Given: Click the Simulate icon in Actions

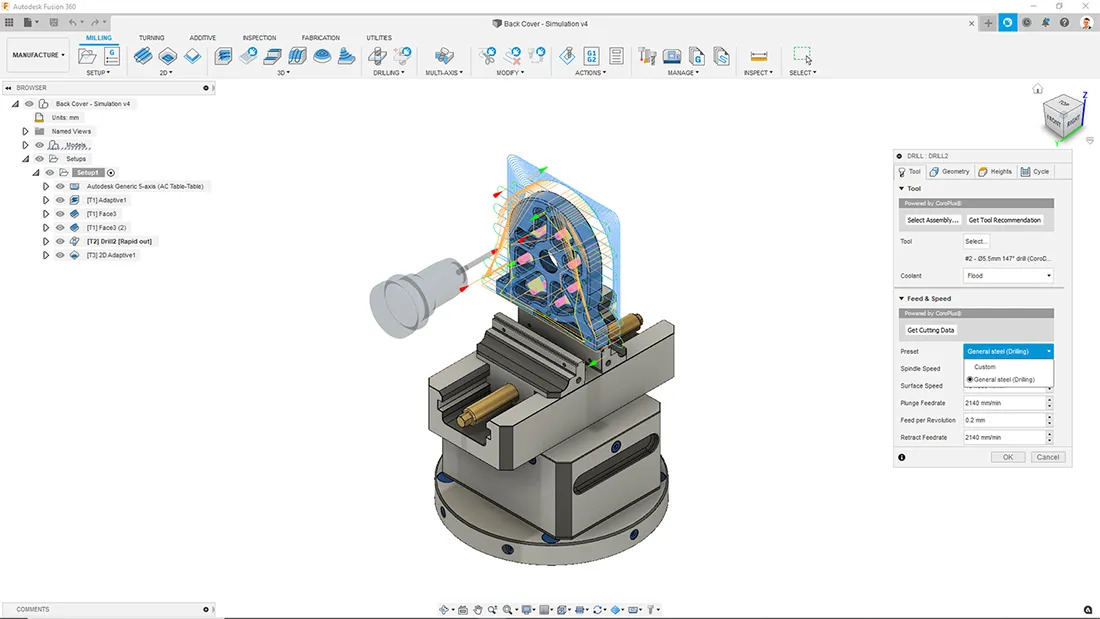Looking at the screenshot, I should (x=567, y=56).
